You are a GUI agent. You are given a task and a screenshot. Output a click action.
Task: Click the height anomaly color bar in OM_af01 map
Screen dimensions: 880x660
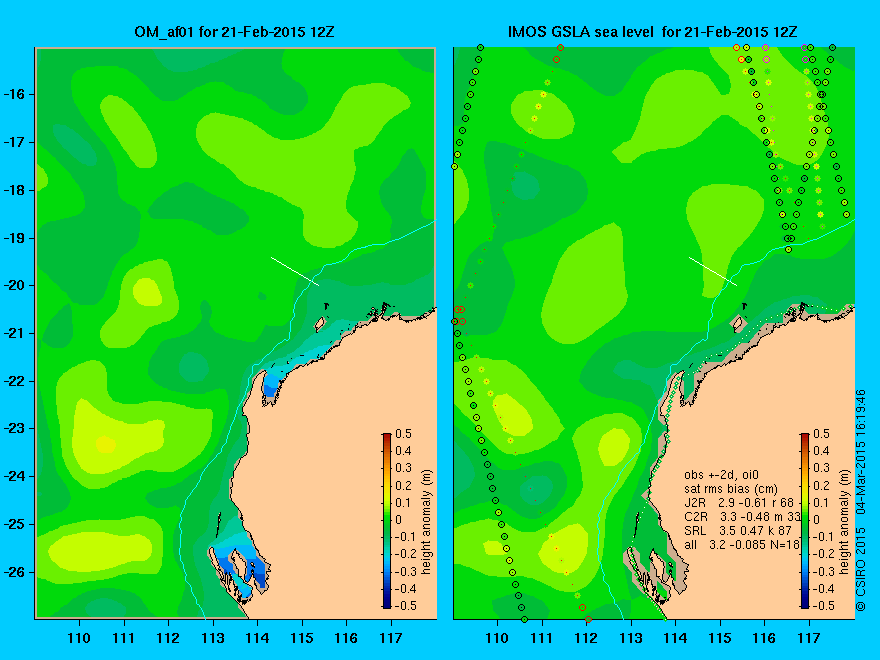coord(387,520)
